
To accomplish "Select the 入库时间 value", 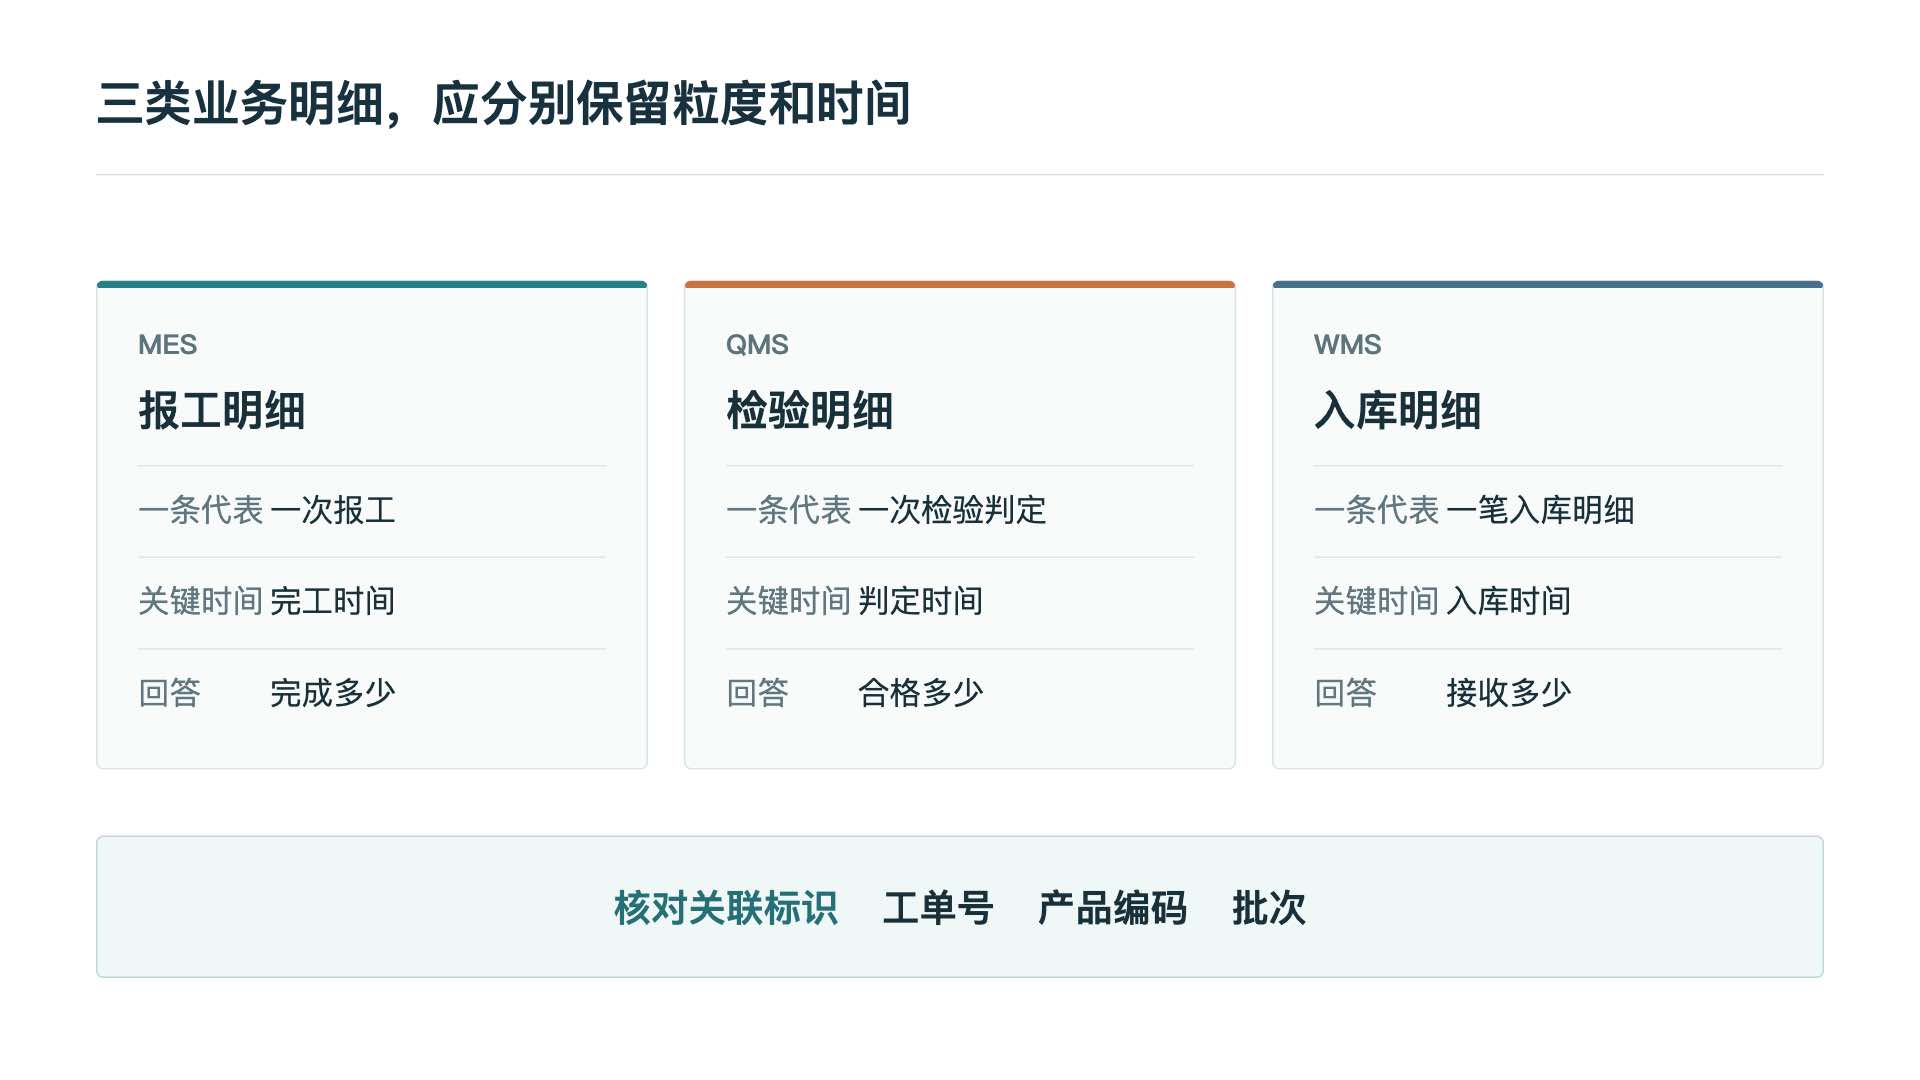I will click(x=1509, y=601).
